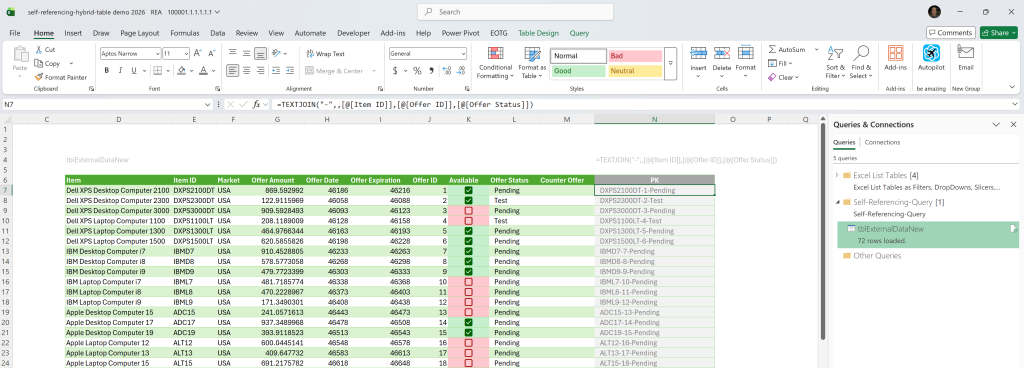Uncheck Available for Offer ID 1
The image size is (1024, 368).
coord(468,191)
